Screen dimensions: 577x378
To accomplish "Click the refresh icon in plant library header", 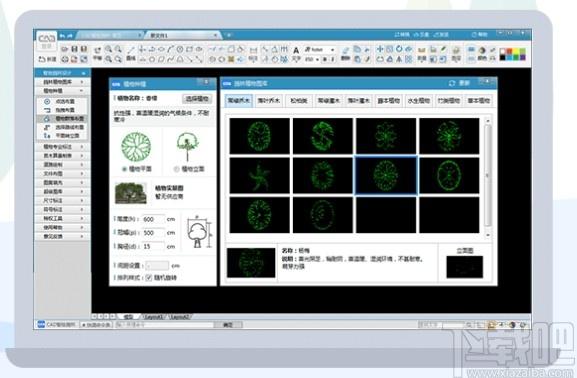I will [x=452, y=84].
